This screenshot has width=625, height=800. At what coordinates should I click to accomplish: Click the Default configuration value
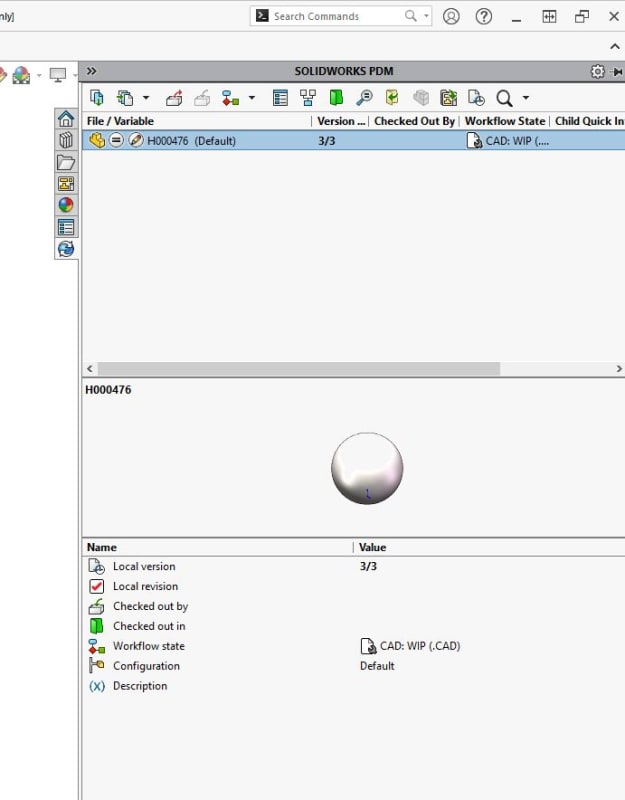pyautogui.click(x=377, y=666)
